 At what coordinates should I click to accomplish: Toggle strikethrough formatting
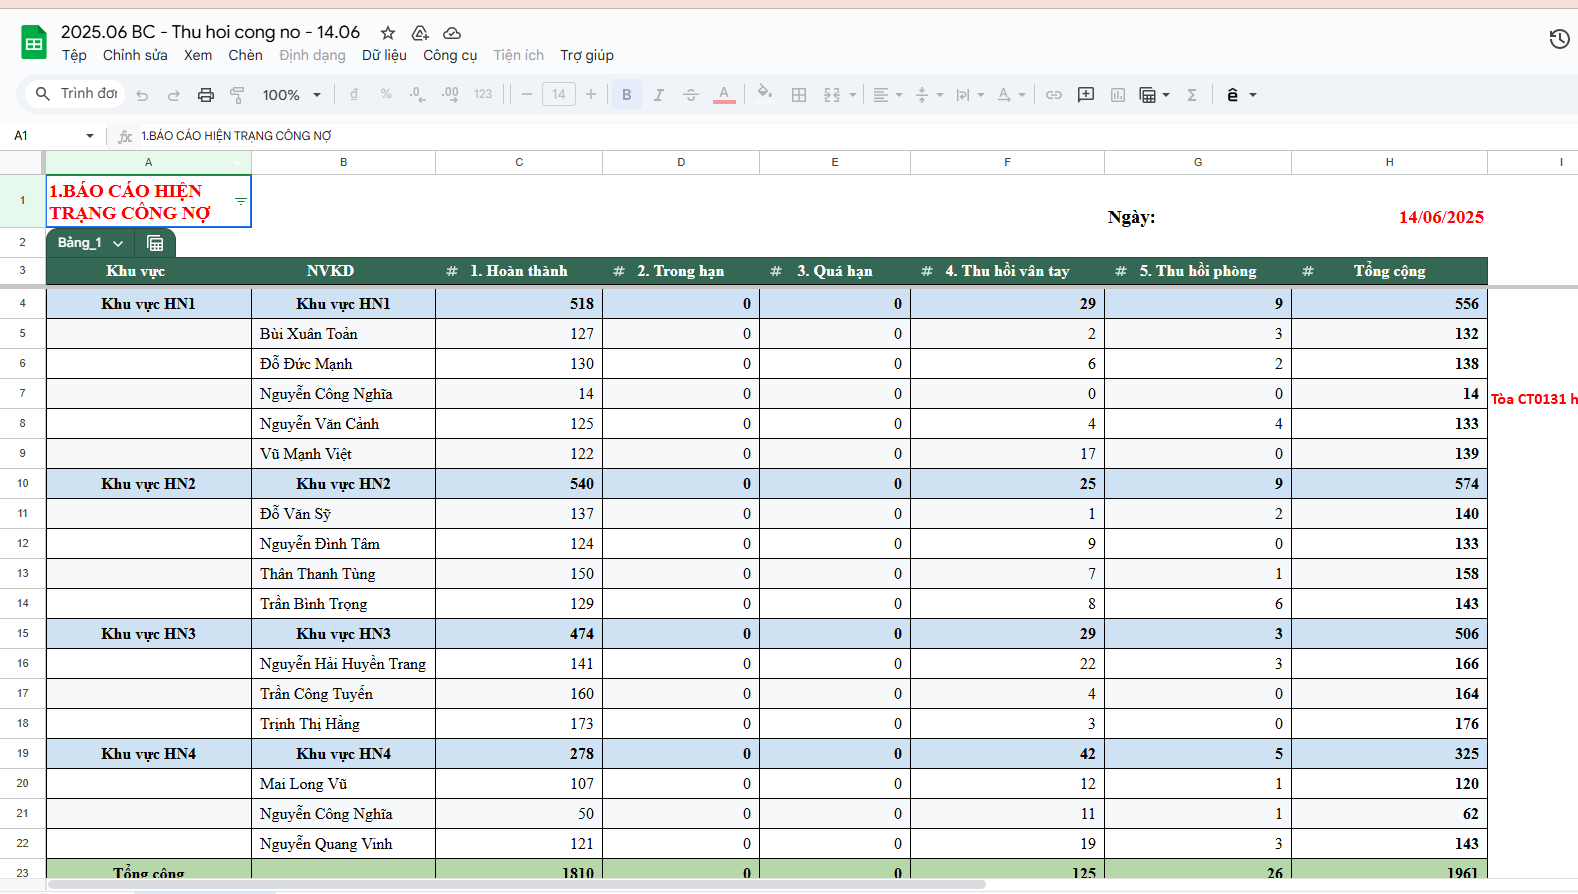coord(690,95)
